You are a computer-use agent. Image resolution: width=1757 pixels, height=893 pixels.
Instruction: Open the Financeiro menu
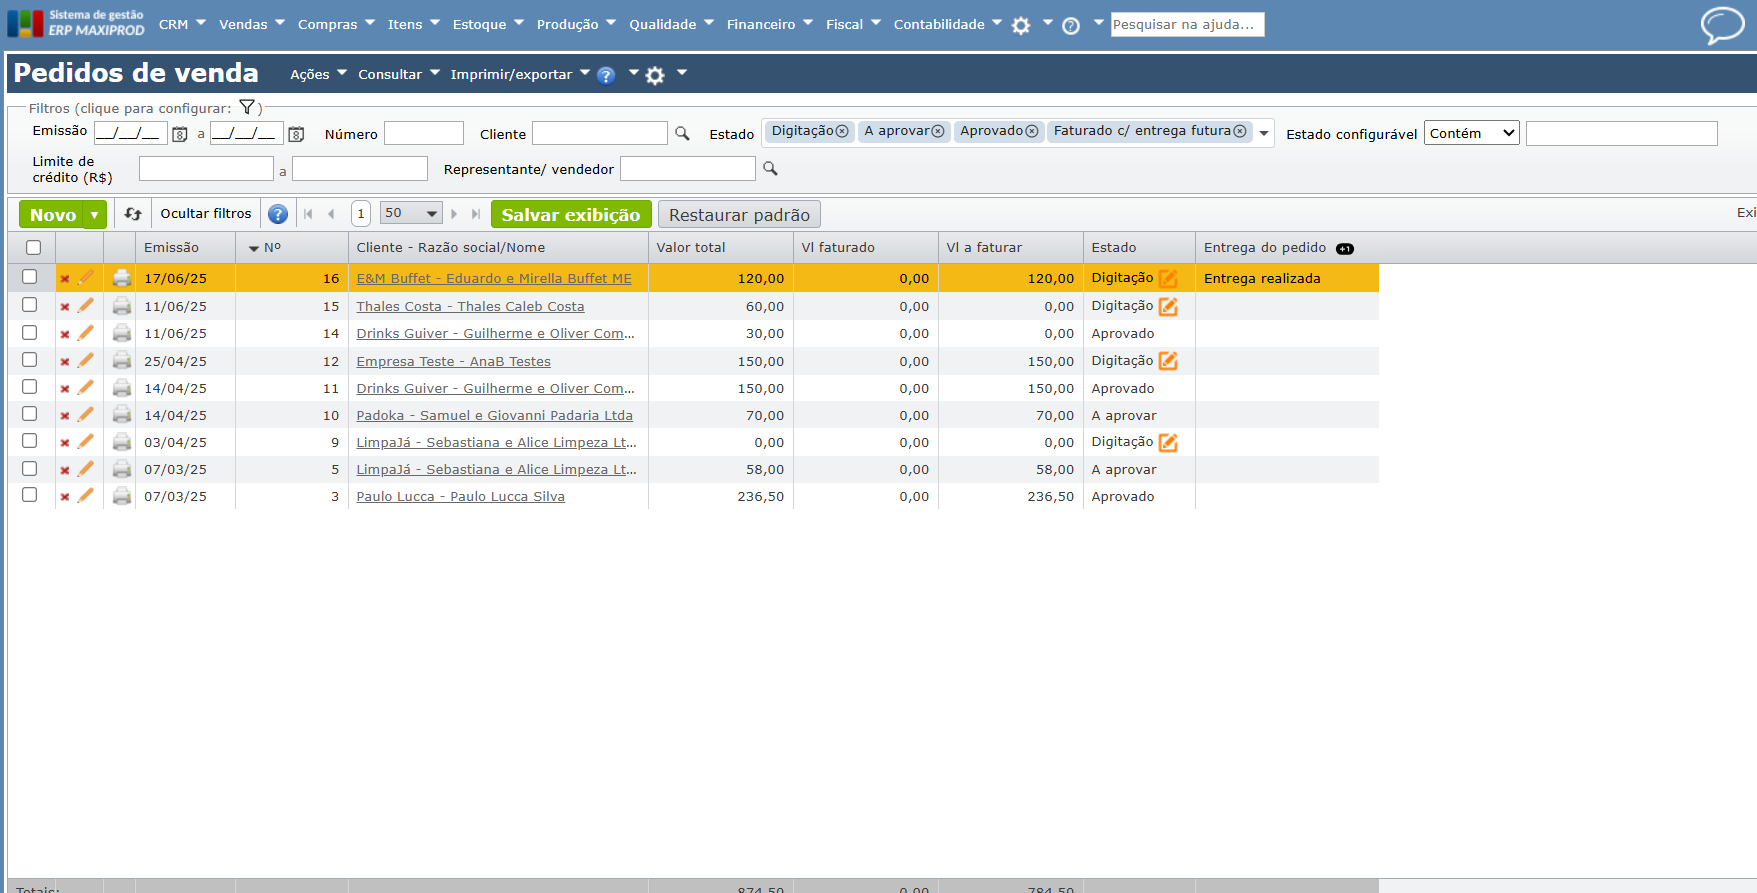(x=770, y=24)
